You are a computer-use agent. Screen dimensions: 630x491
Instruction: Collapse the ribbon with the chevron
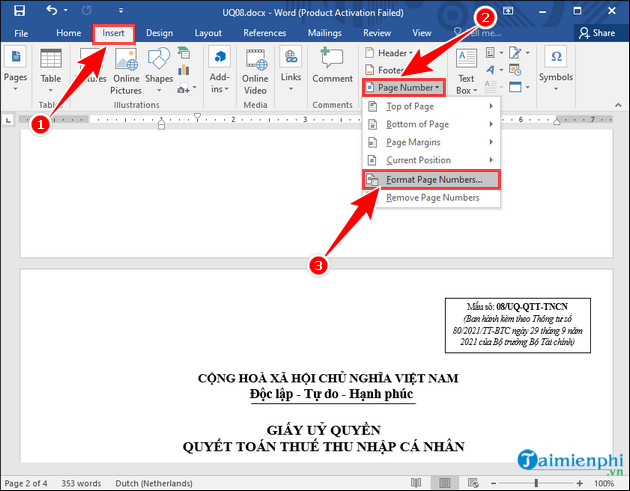coord(618,105)
